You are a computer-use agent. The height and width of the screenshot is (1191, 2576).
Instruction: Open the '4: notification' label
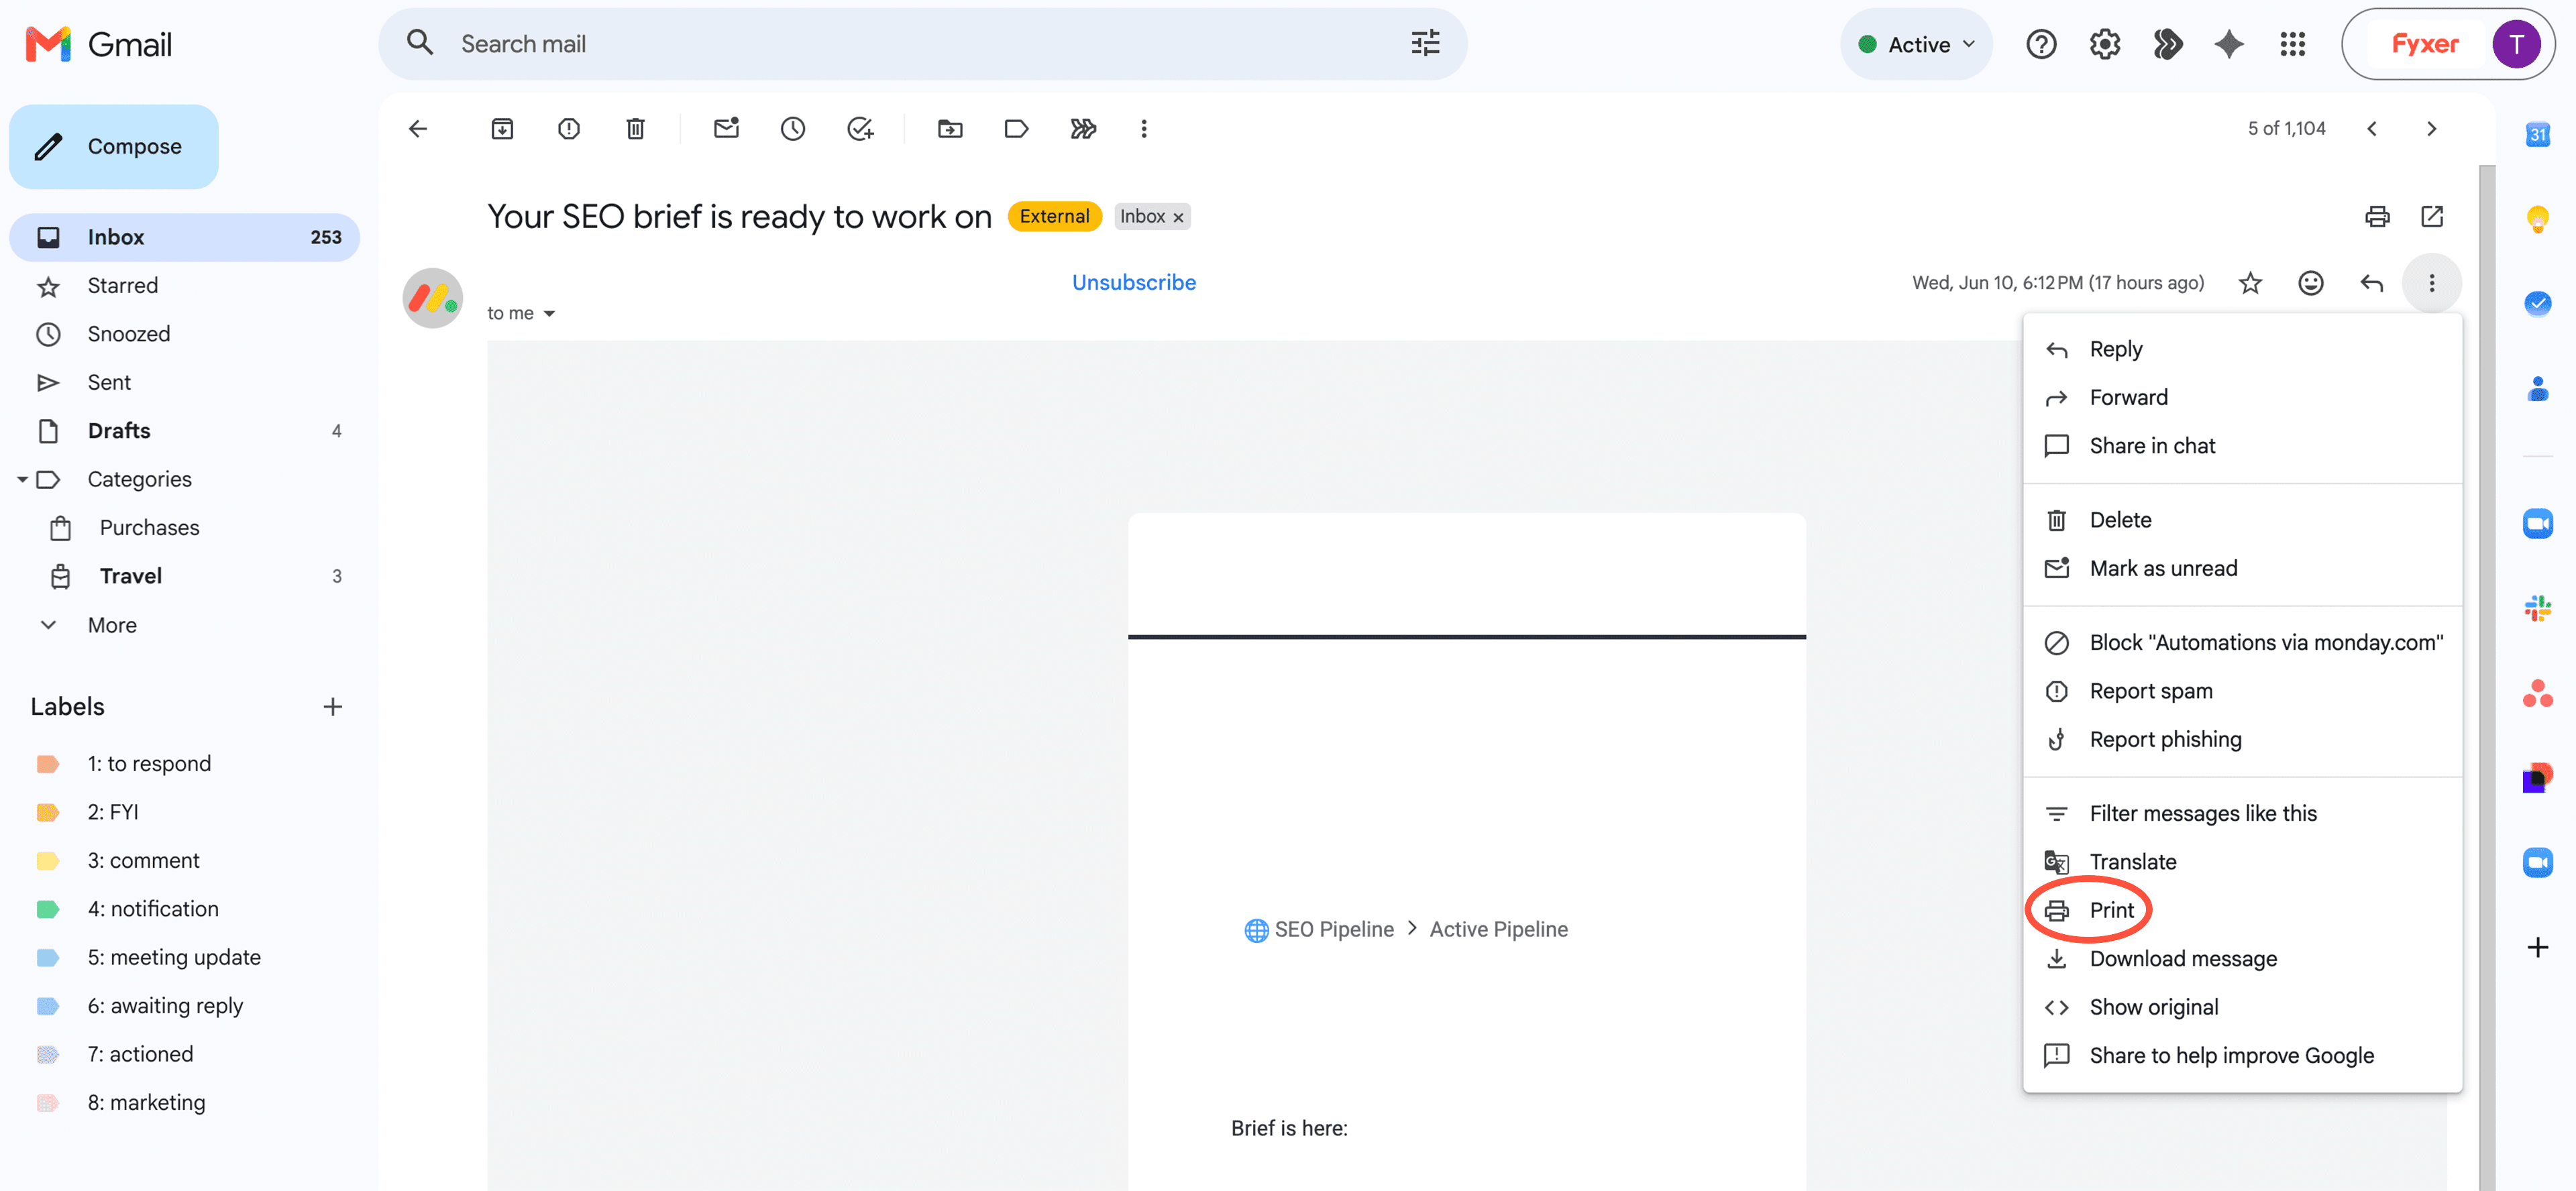pos(184,909)
